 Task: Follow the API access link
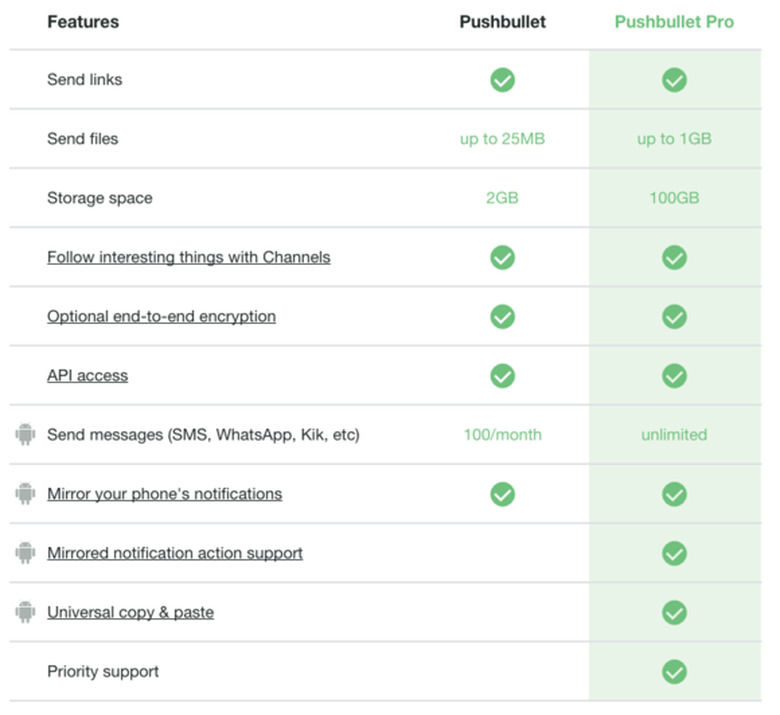coord(87,376)
